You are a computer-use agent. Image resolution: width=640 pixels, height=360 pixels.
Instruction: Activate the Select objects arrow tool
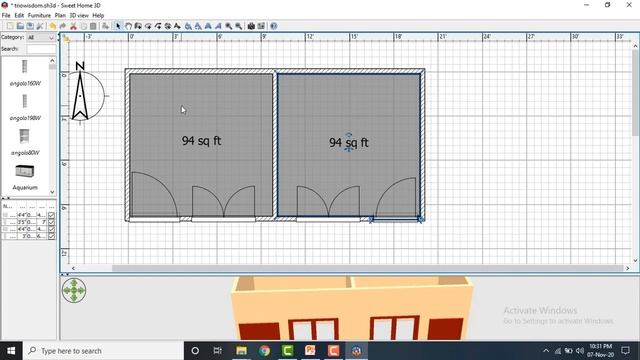coord(118,26)
